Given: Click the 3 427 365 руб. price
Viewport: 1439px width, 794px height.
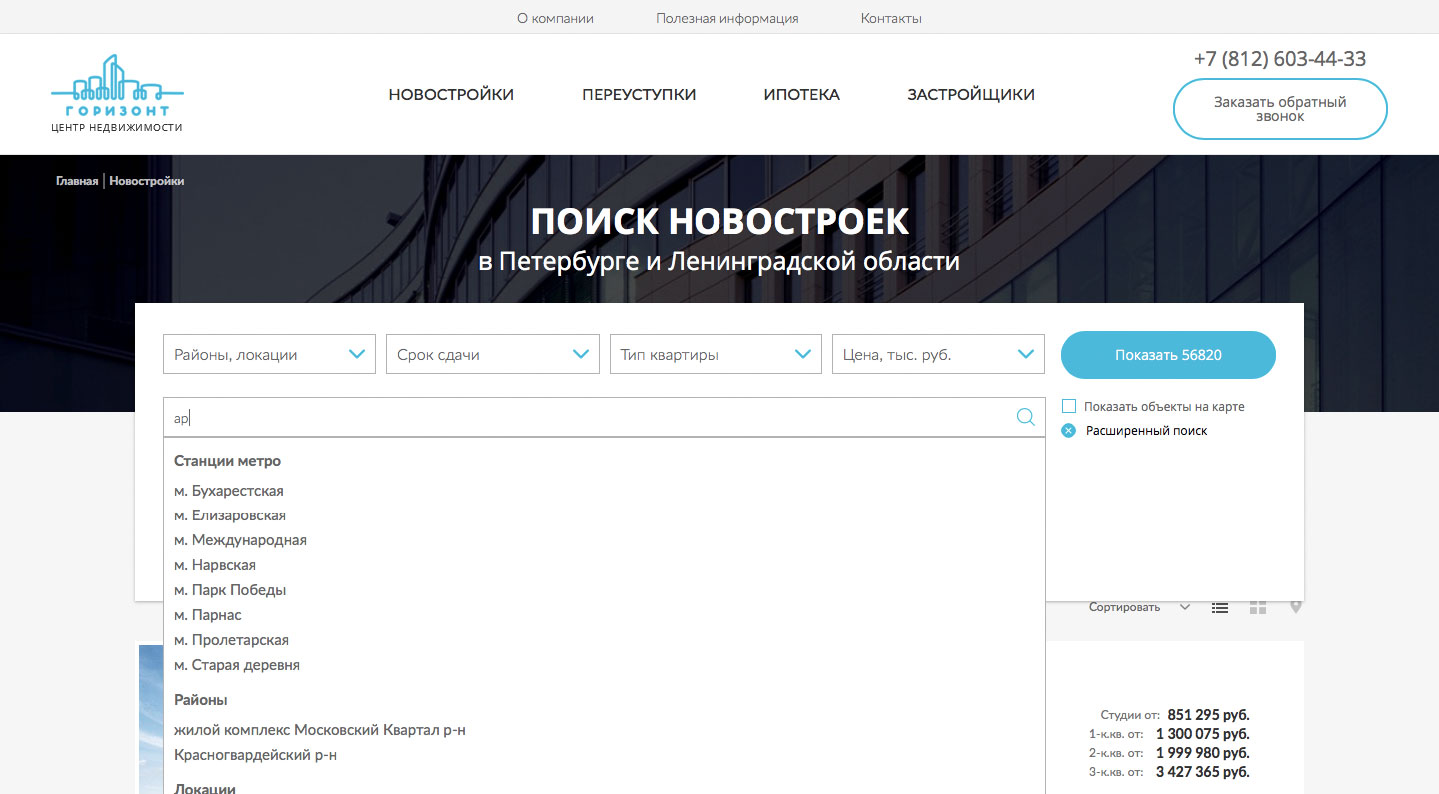Looking at the screenshot, I should [x=1202, y=772].
